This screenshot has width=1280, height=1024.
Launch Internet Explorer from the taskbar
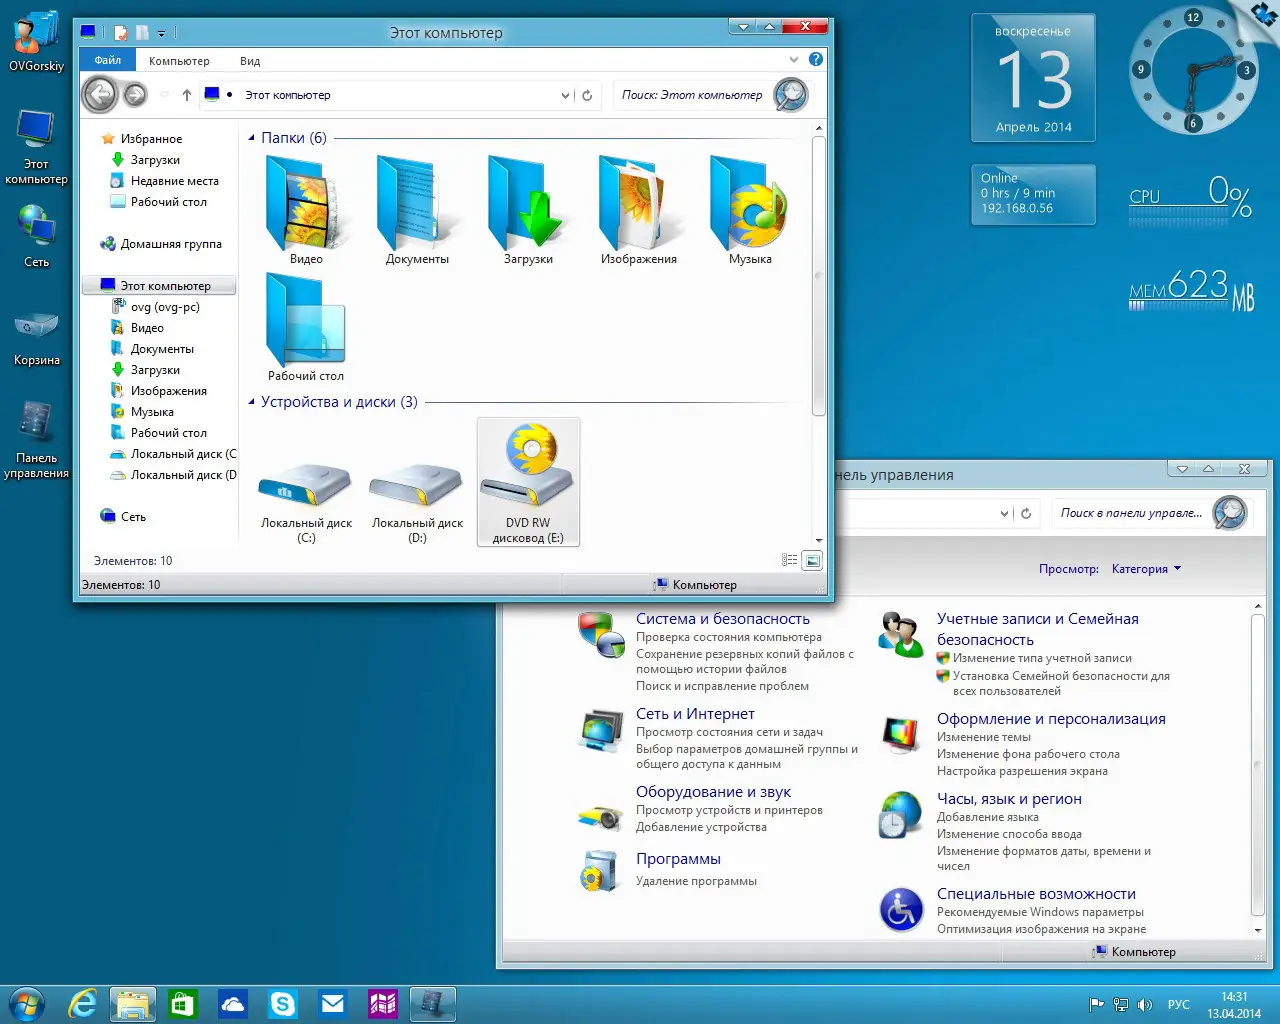point(83,1004)
